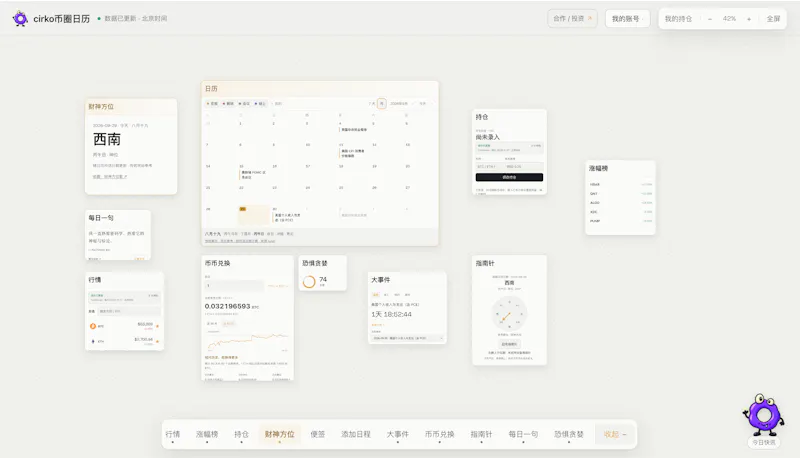Click the fear greed gauge ring
800x458 pixels.
tap(309, 282)
